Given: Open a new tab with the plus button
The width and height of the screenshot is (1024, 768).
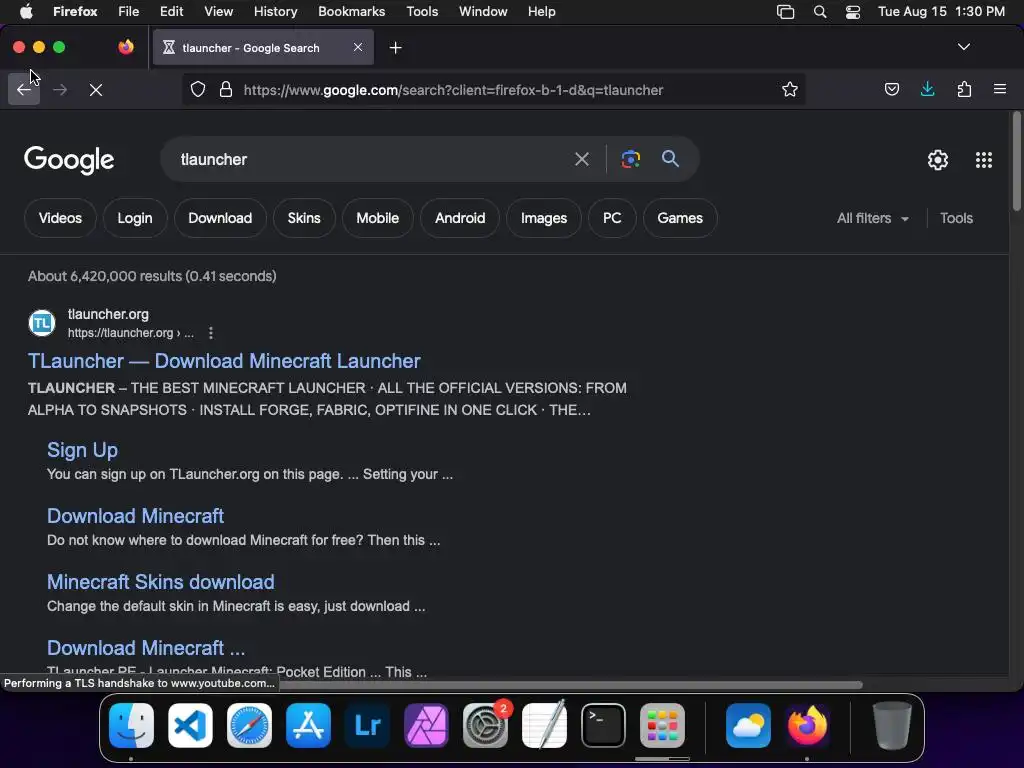Looking at the screenshot, I should 395,48.
